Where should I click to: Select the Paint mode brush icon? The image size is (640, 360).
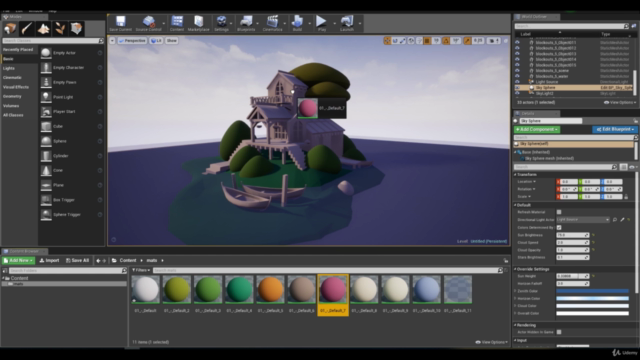click(x=27, y=29)
